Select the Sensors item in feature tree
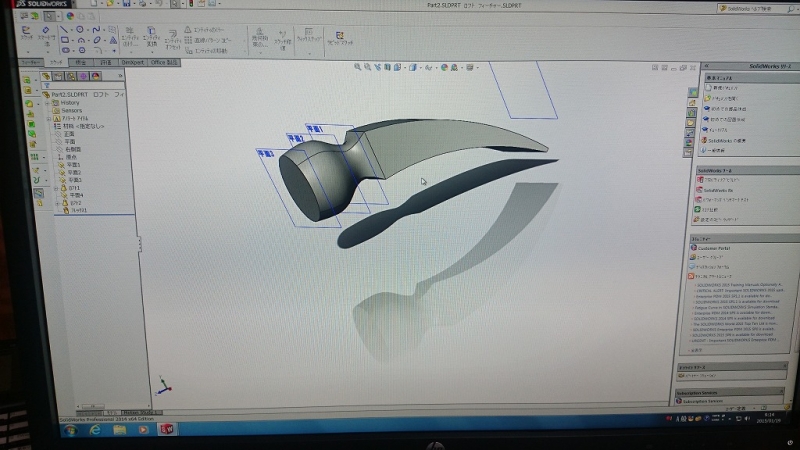The height and width of the screenshot is (450, 800). tap(70, 109)
